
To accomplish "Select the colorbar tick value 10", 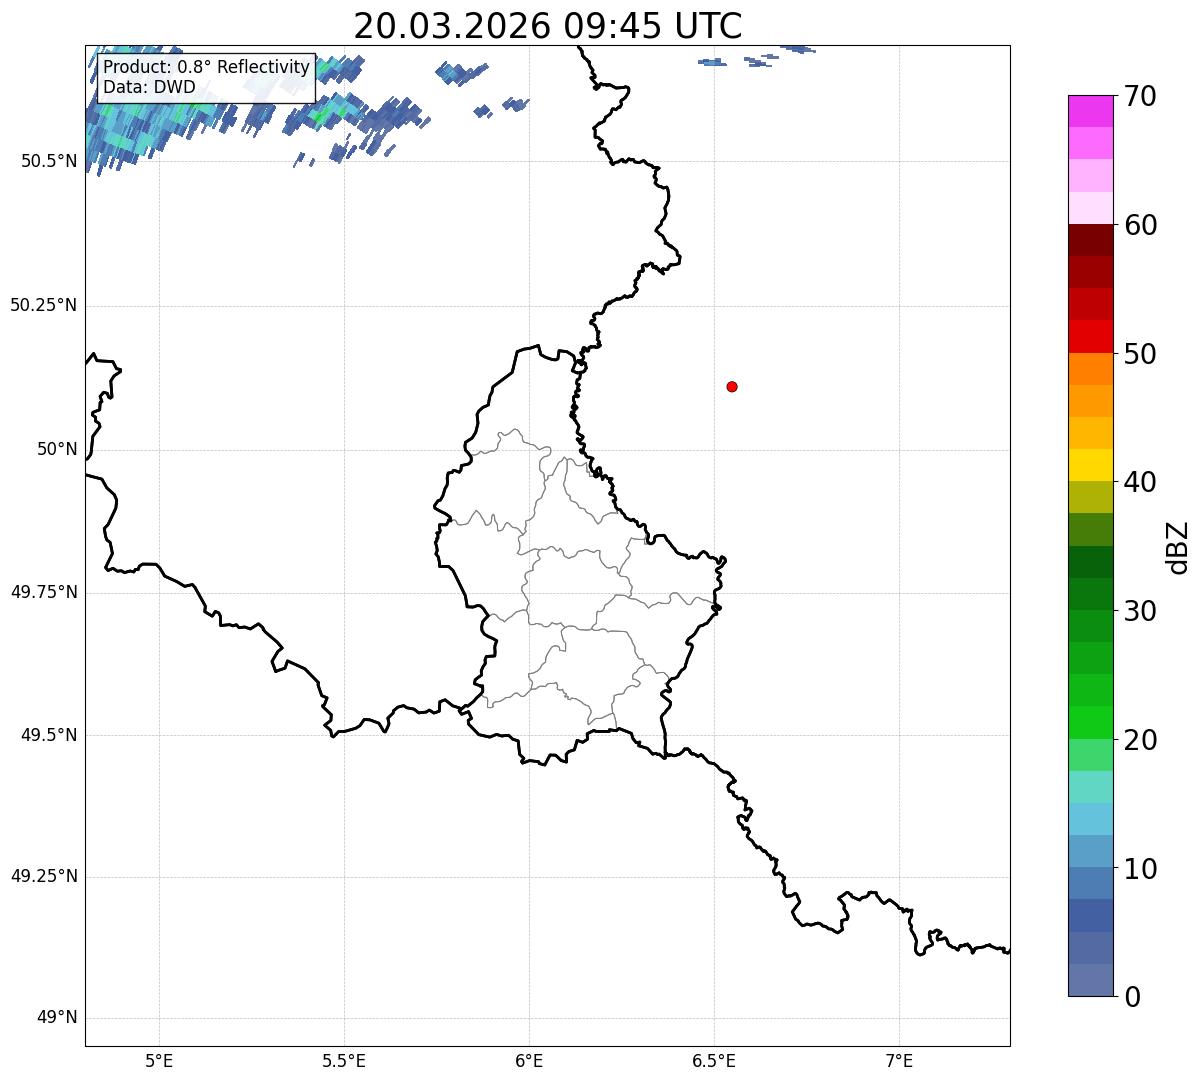I will (1141, 868).
